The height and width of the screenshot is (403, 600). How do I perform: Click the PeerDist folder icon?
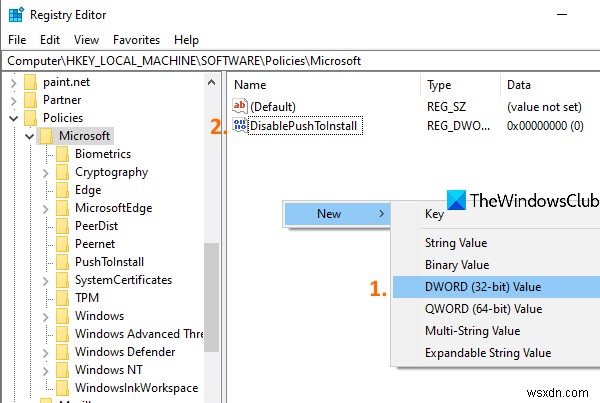click(x=62, y=226)
